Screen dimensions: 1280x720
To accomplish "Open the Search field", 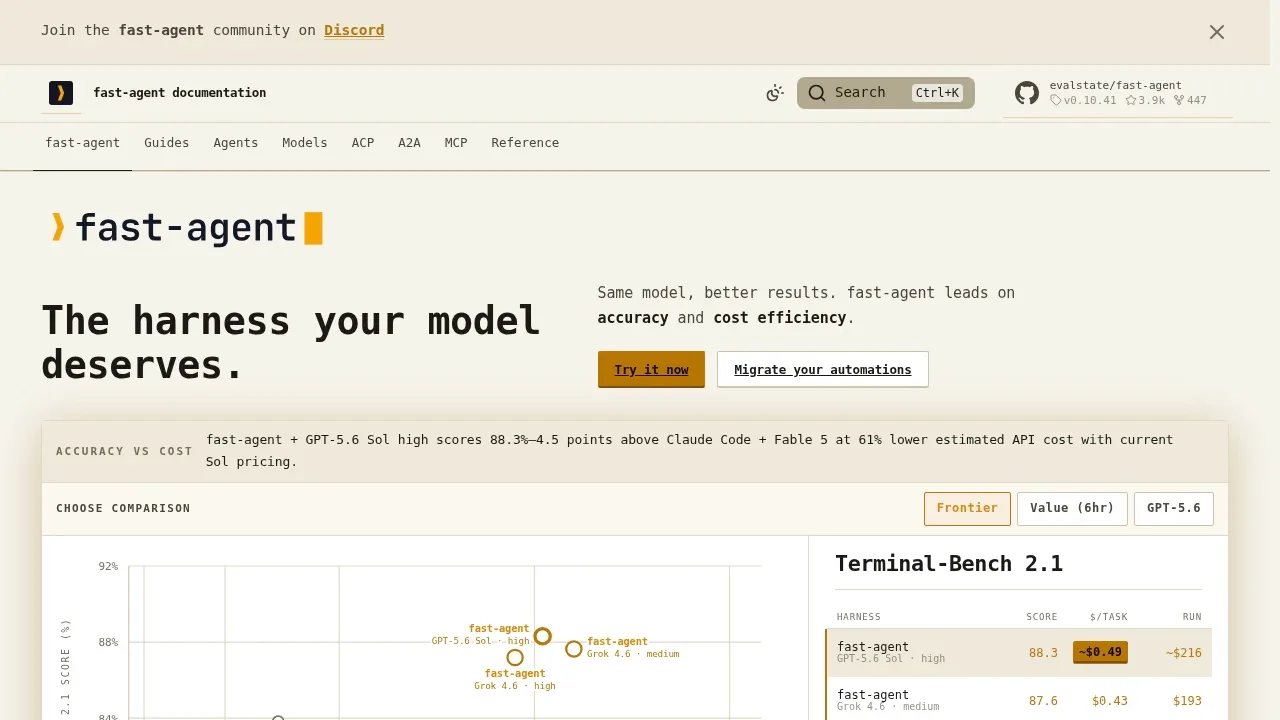I will (x=886, y=93).
